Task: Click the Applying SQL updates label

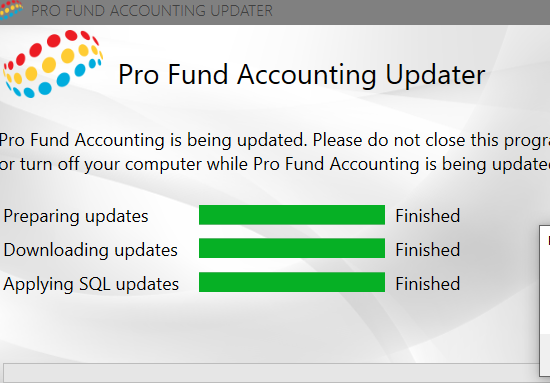Action: pyautogui.click(x=91, y=284)
